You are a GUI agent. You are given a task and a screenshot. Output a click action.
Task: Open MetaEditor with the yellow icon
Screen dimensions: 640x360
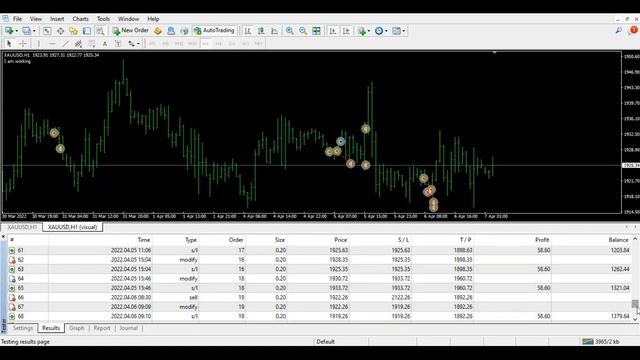click(158, 31)
